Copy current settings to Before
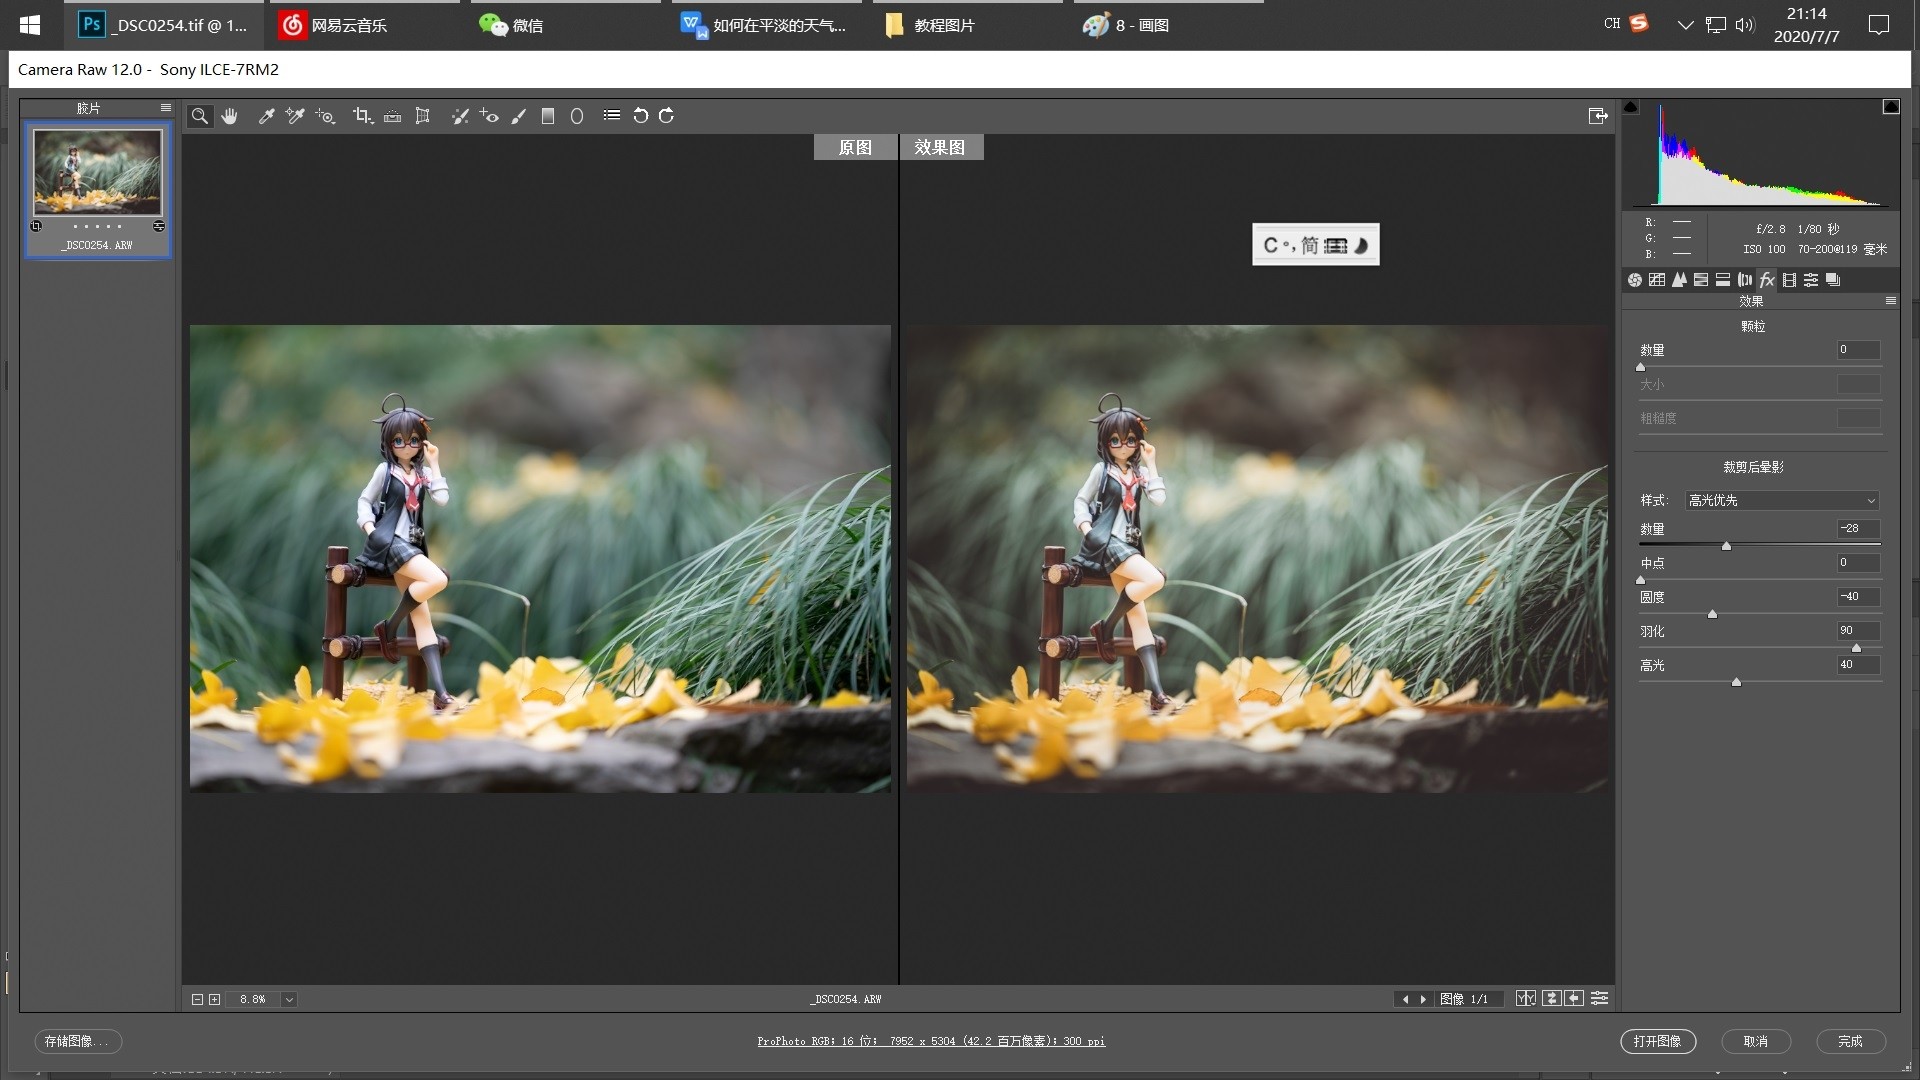This screenshot has height=1080, width=1920. coord(1575,998)
